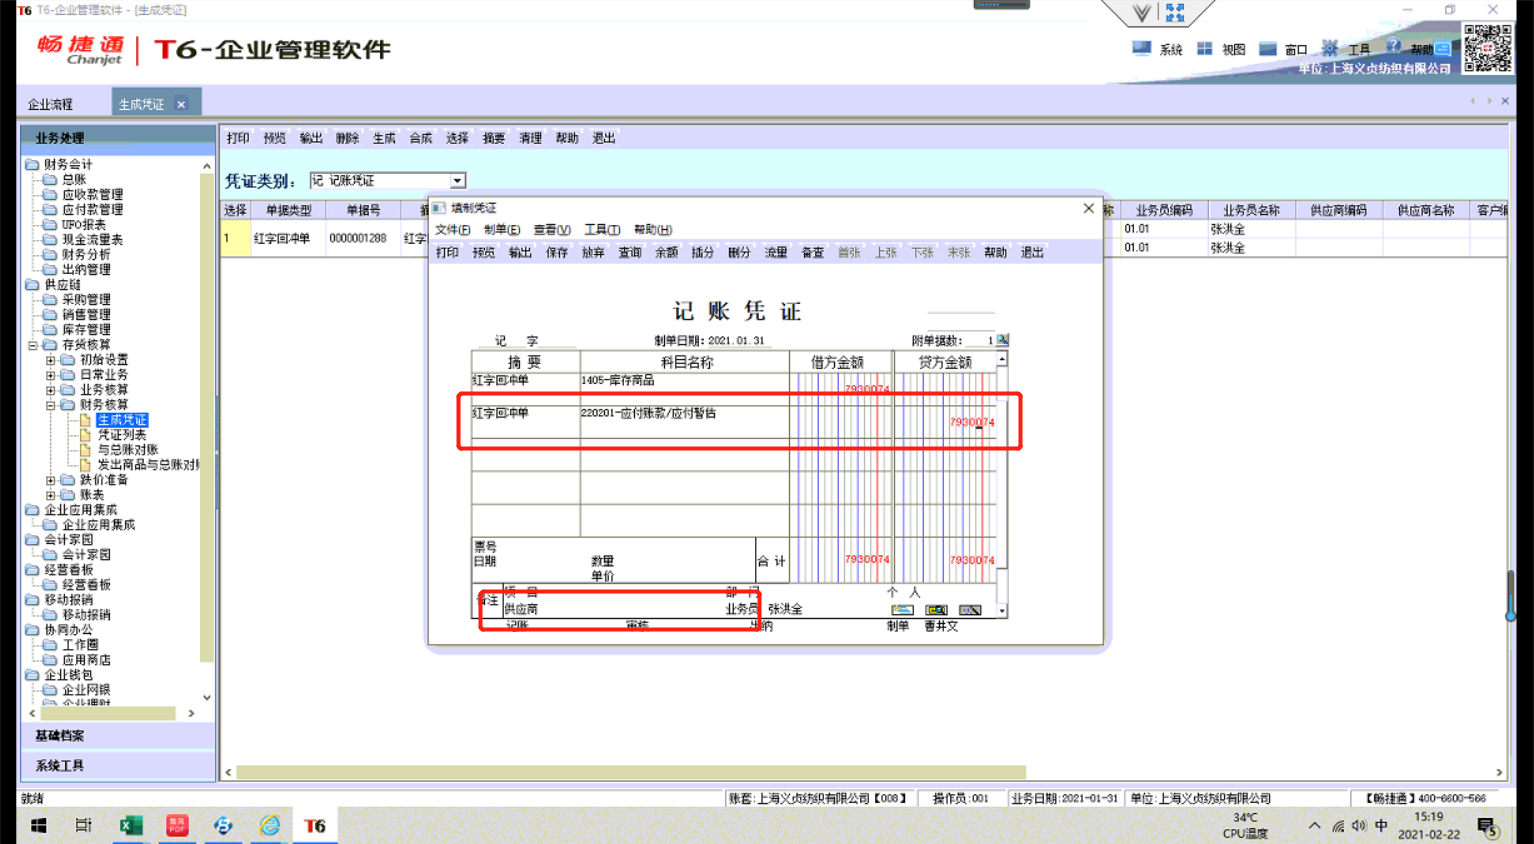Expand the 账表 tree node

coord(51,495)
